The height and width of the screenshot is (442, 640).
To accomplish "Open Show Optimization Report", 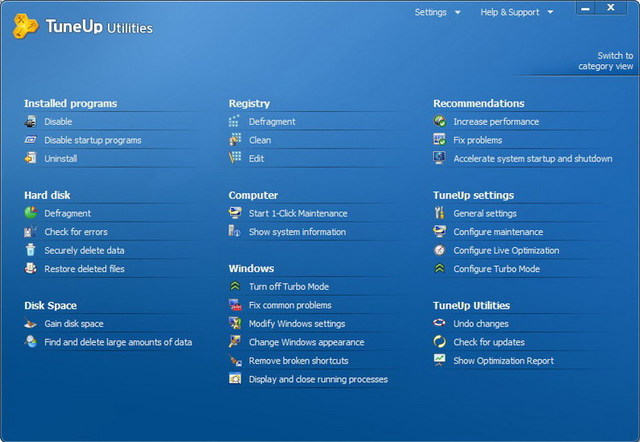I will (503, 361).
